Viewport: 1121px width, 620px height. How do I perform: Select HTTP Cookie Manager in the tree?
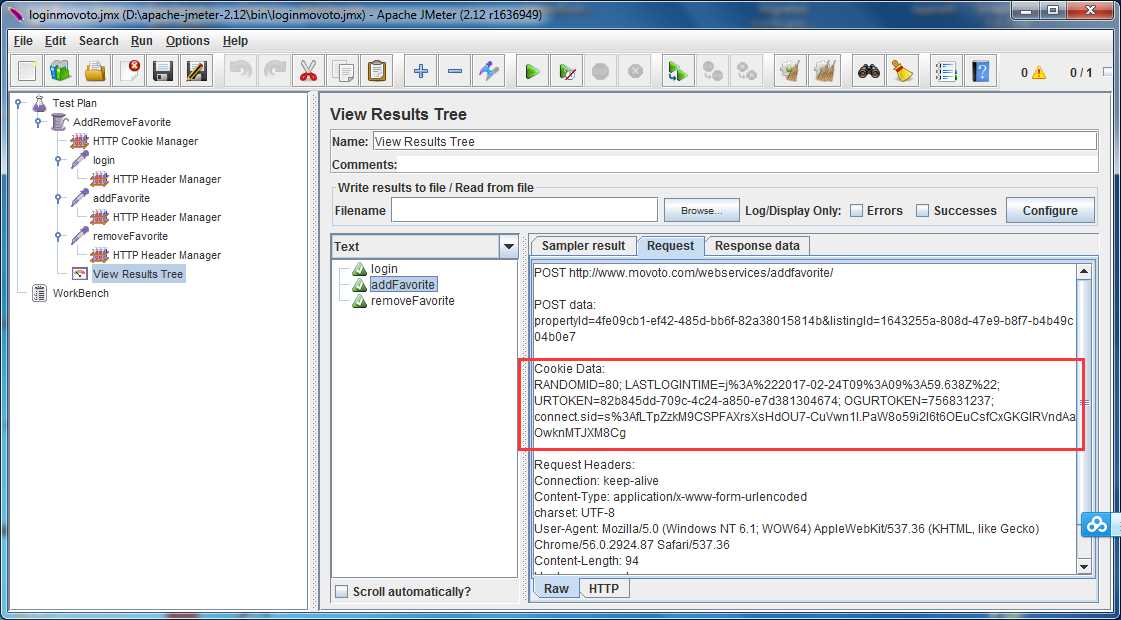click(145, 142)
